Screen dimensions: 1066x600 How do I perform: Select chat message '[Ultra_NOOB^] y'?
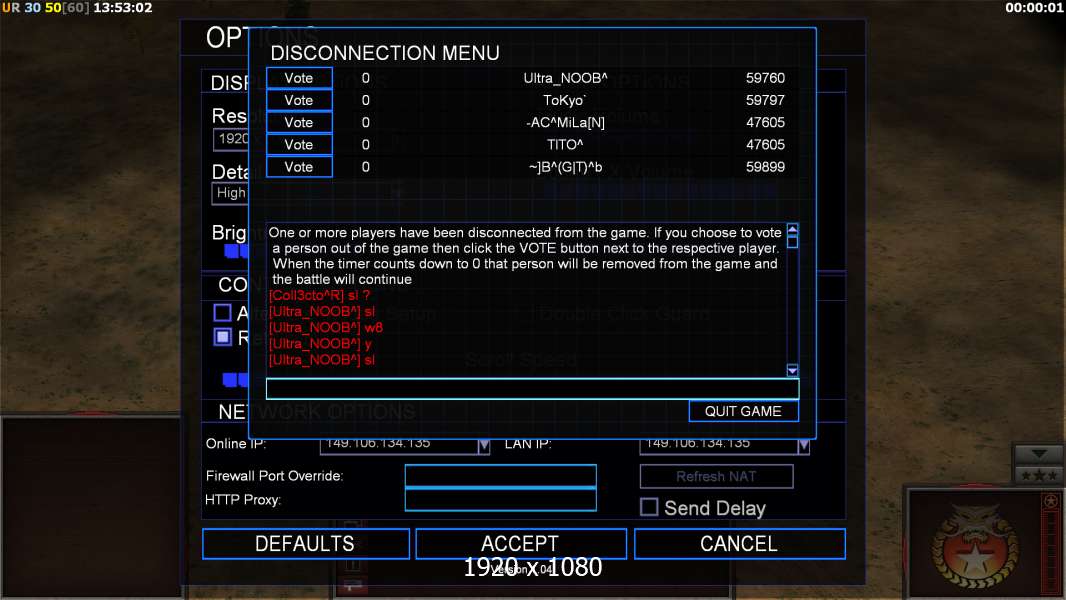(320, 344)
